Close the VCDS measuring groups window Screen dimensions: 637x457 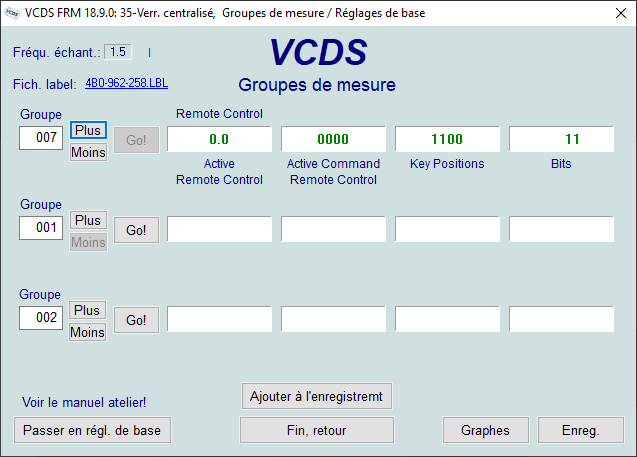620,13
